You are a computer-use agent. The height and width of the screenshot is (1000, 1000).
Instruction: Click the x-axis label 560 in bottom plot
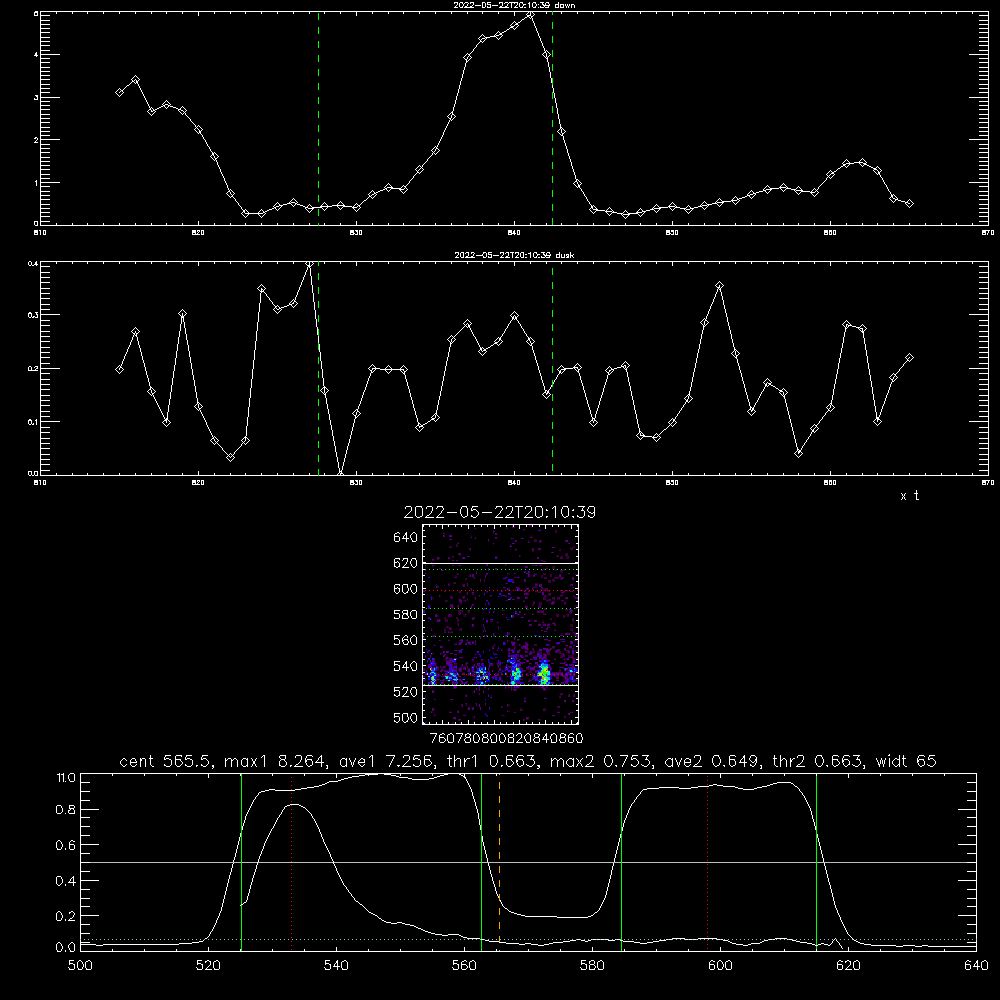tap(464, 966)
